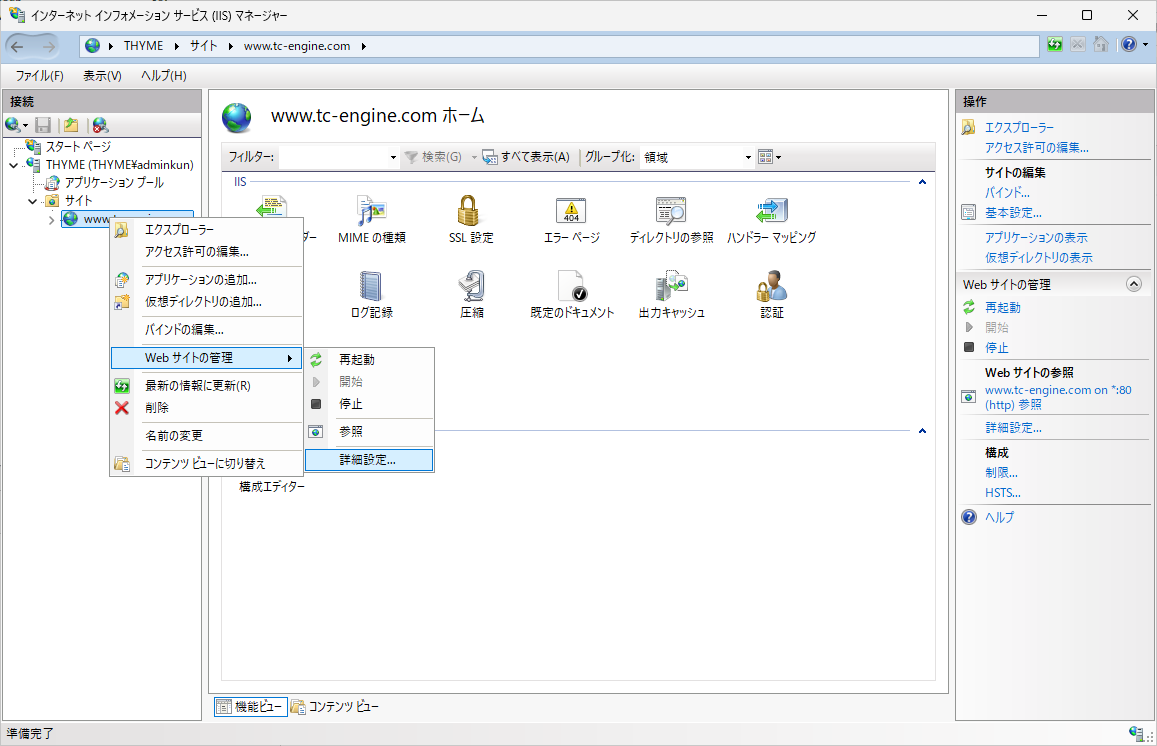Viewport: 1157px width, 746px height.
Task: Click HSTS... link in actions pane
Action: pyautogui.click(x=1003, y=493)
